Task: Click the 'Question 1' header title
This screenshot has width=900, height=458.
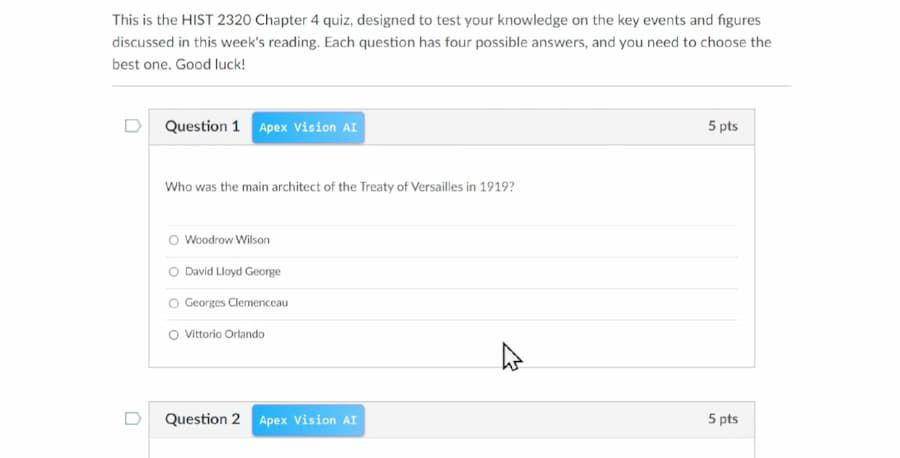Action: [x=202, y=126]
